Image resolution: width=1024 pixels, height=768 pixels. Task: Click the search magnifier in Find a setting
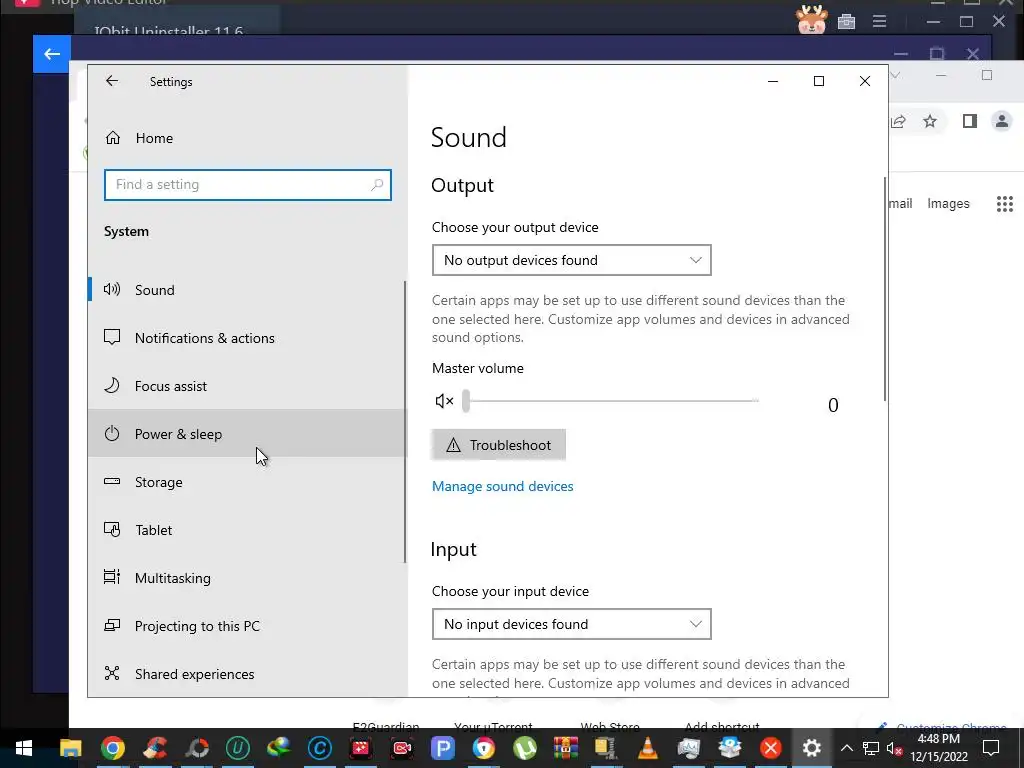[377, 185]
